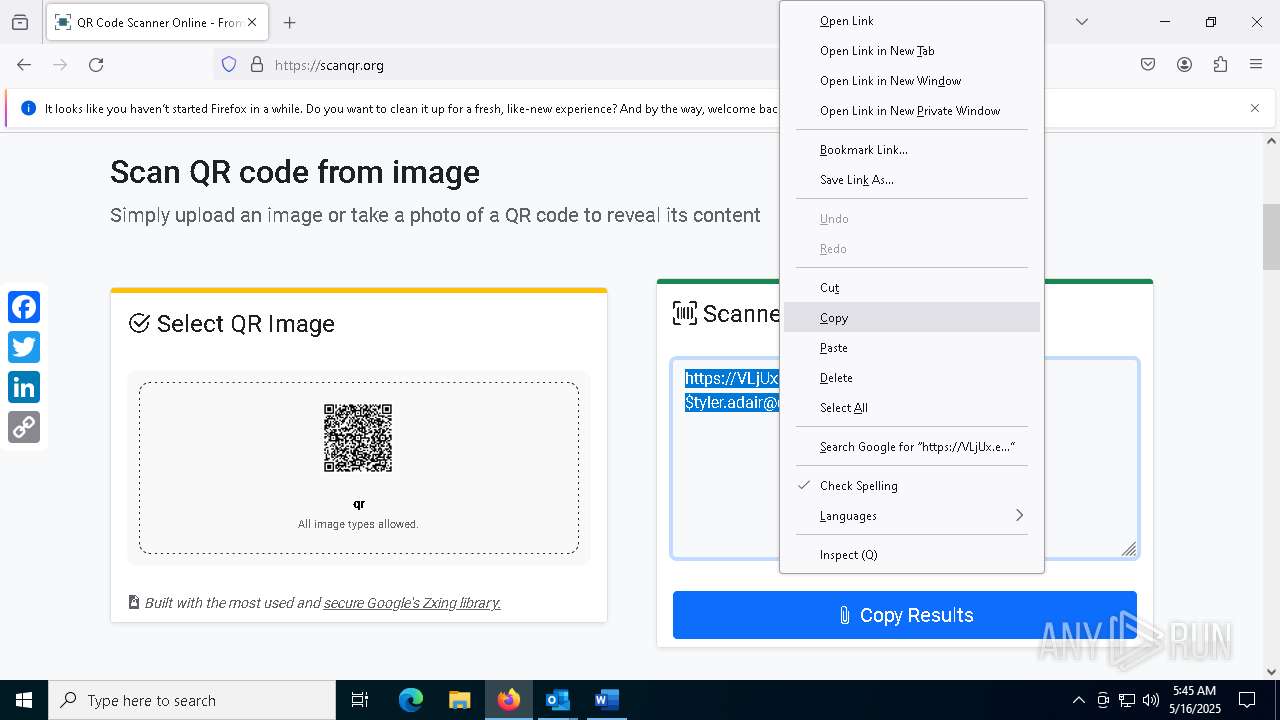Click the padlock site info icon

pos(257,65)
